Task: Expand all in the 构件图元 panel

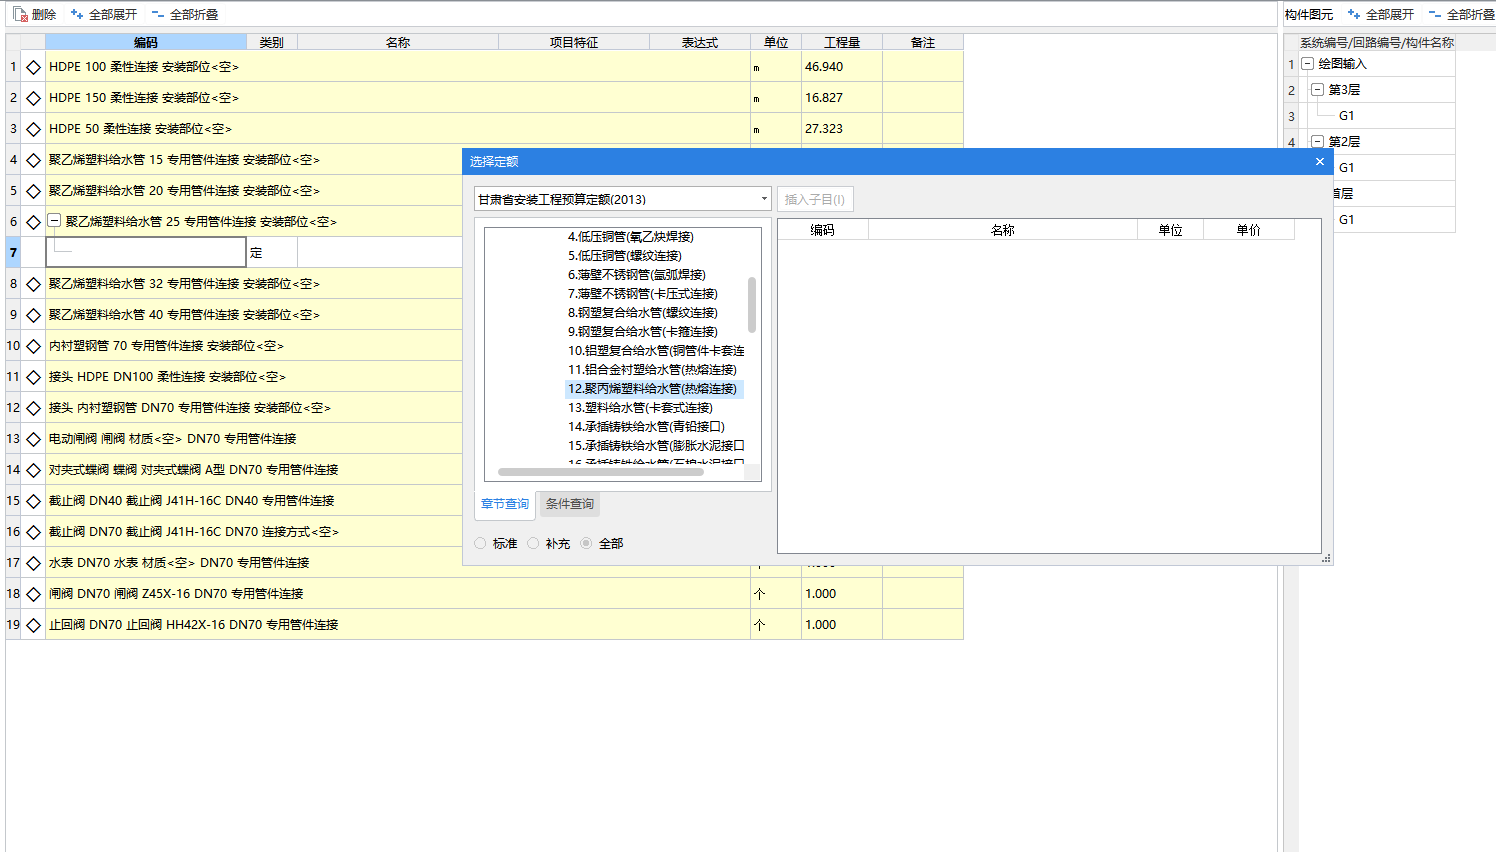Action: [1381, 14]
